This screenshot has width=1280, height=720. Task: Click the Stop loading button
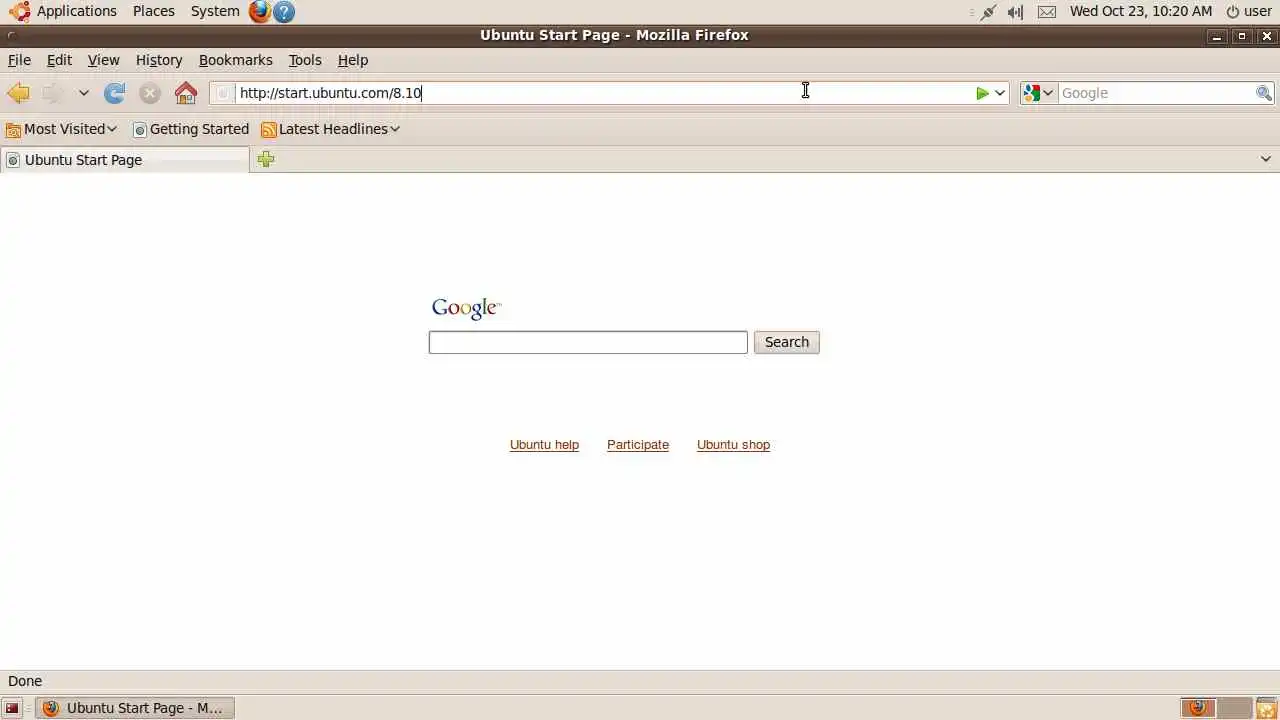coord(150,93)
